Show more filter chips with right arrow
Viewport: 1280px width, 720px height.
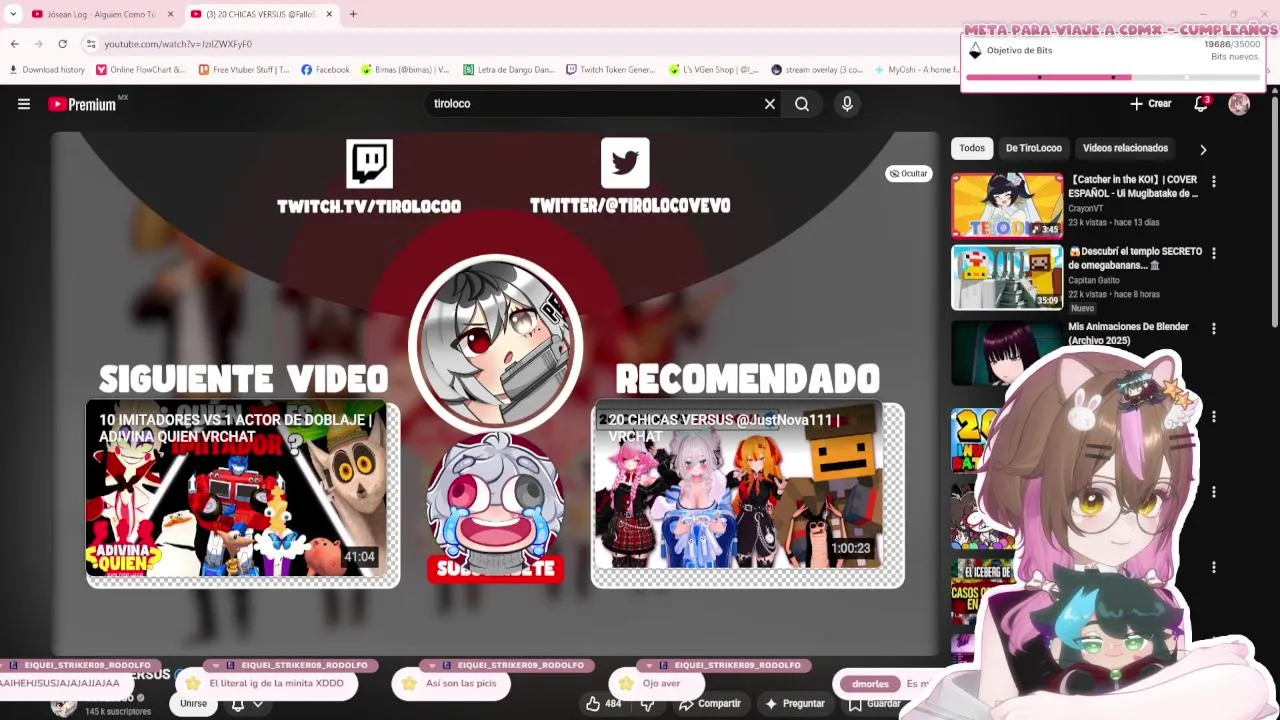click(1203, 149)
